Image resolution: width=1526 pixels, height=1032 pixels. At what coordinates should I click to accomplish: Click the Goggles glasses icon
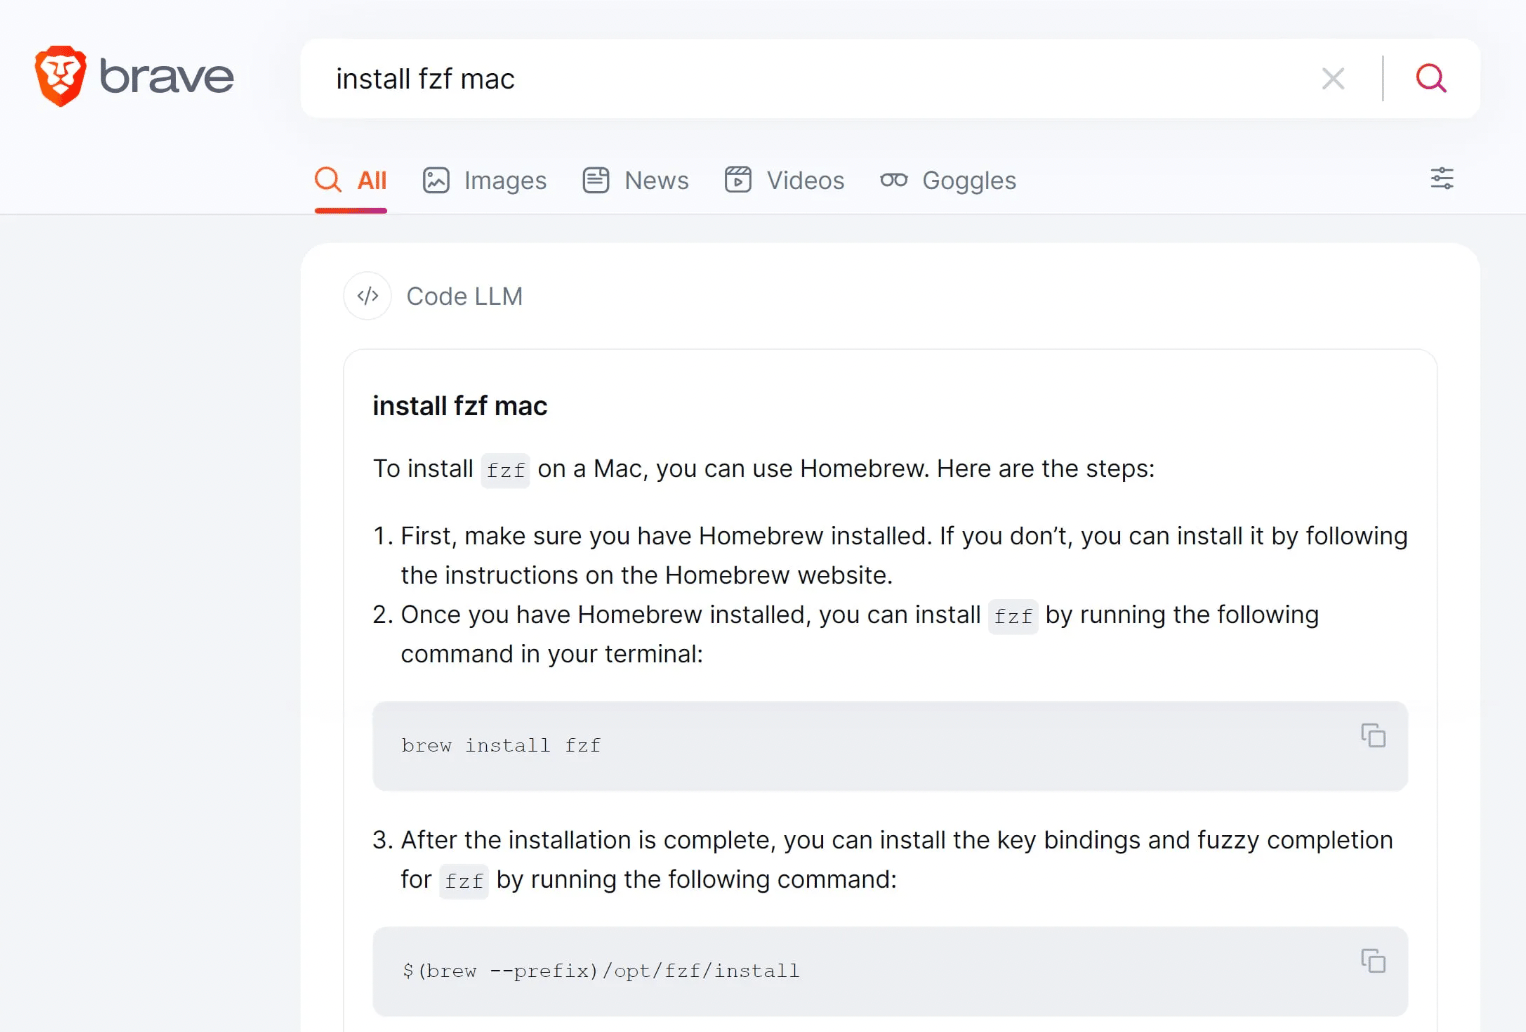tap(894, 180)
